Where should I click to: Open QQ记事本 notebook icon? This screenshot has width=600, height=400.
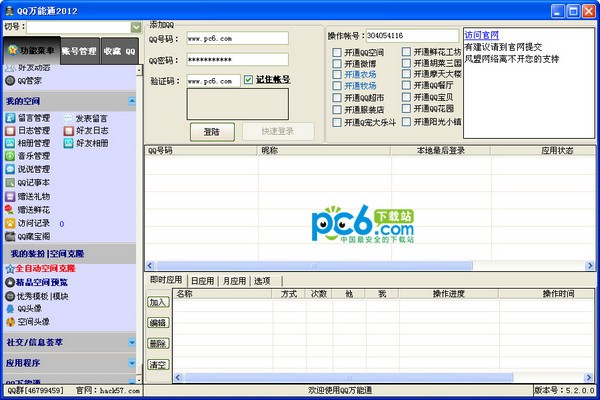pos(10,183)
